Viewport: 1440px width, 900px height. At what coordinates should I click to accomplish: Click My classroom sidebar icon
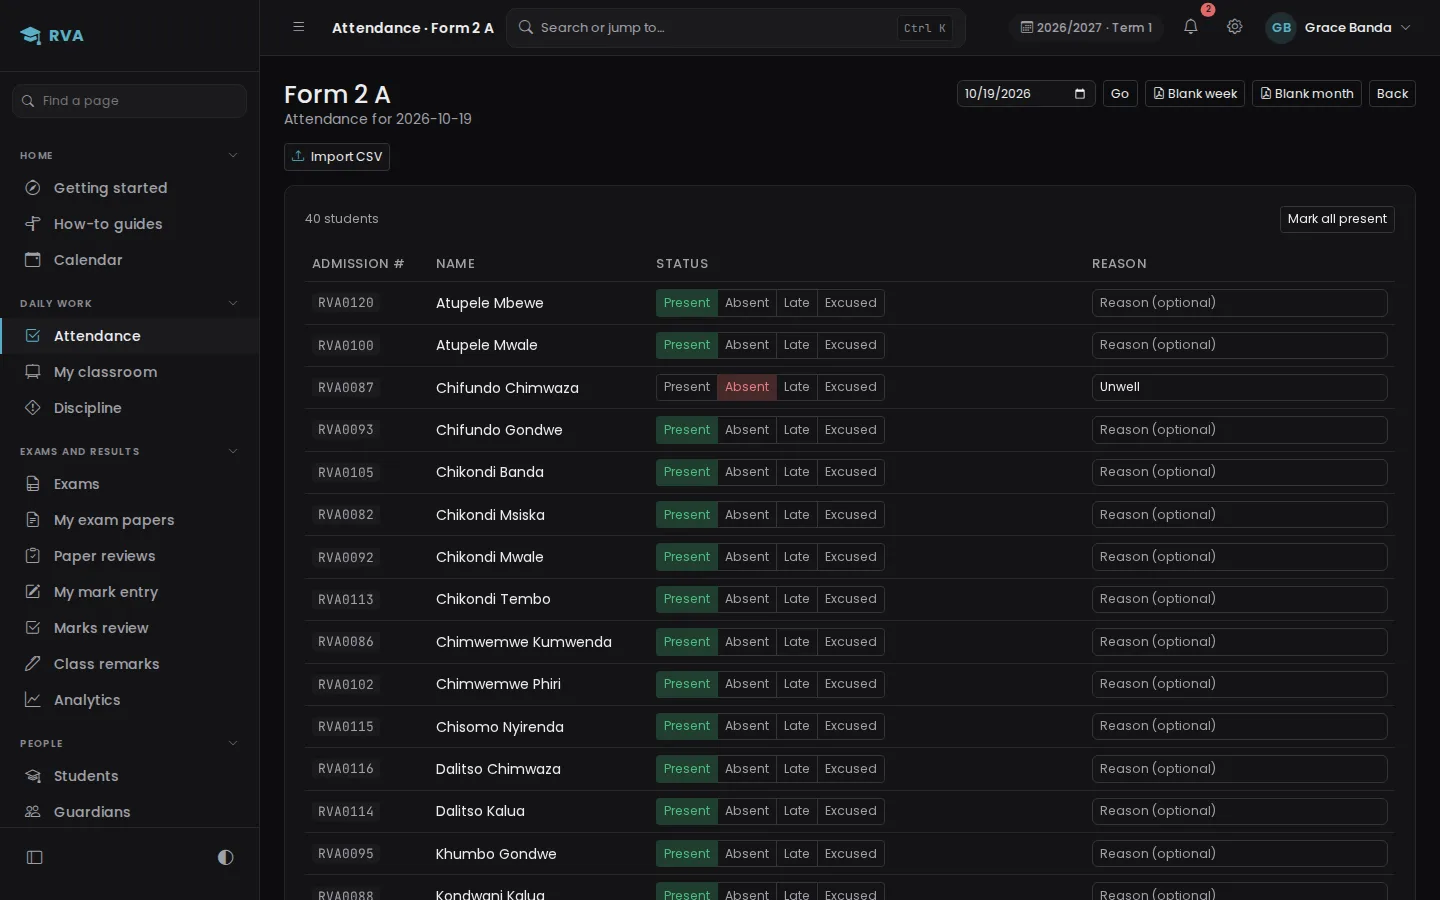click(33, 372)
